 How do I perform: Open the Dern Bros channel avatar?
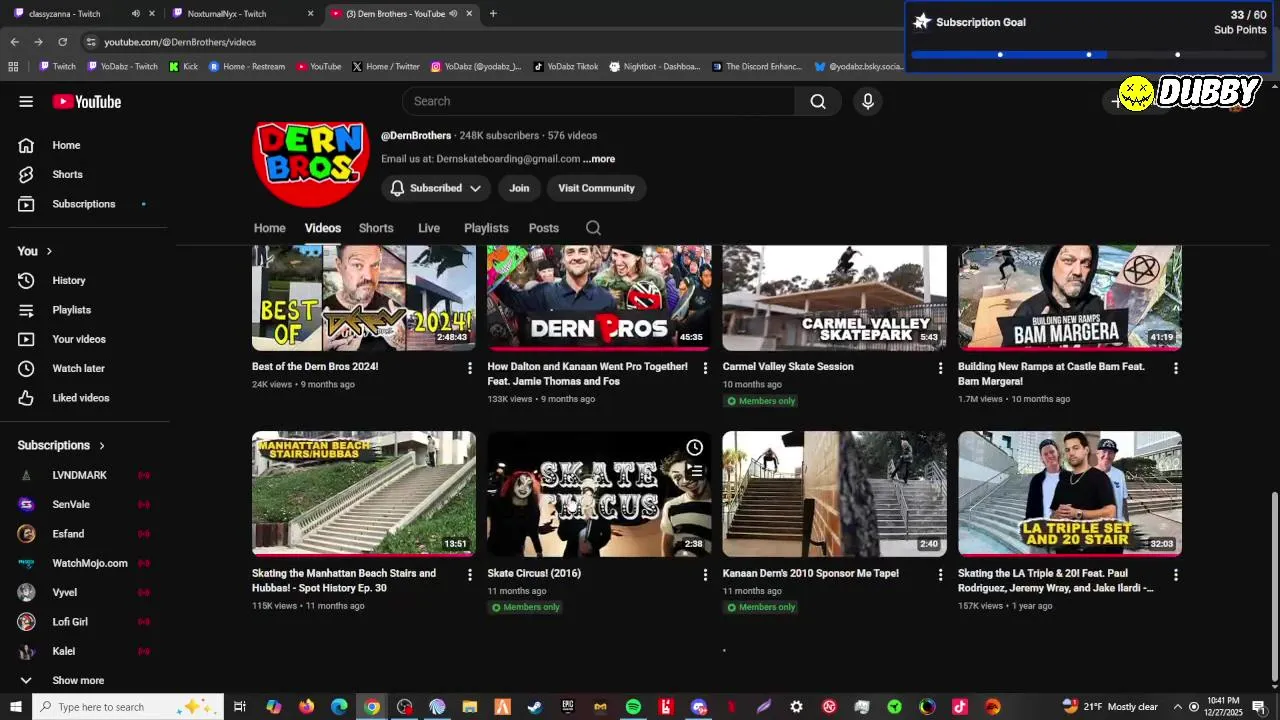coord(313,165)
